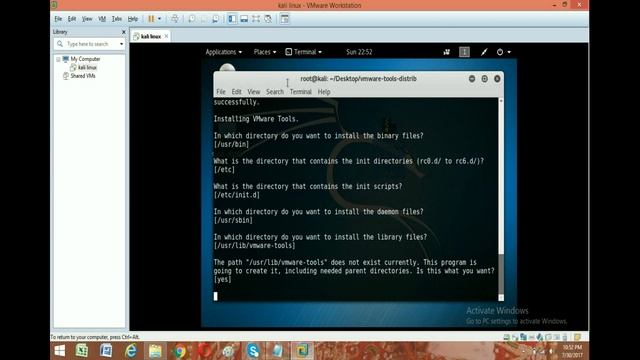This screenshot has width=640, height=360.
Task: Open VMware File menu
Action: (58, 19)
